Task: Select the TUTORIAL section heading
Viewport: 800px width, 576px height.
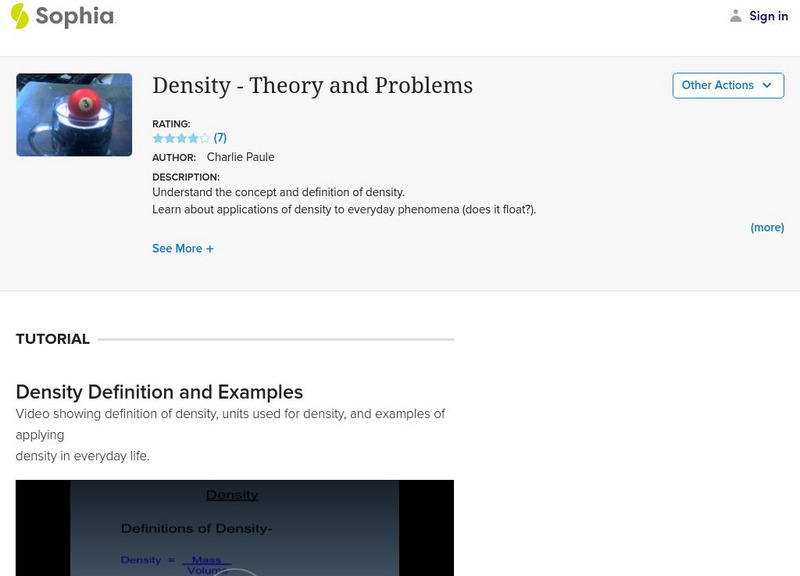Action: click(x=53, y=339)
